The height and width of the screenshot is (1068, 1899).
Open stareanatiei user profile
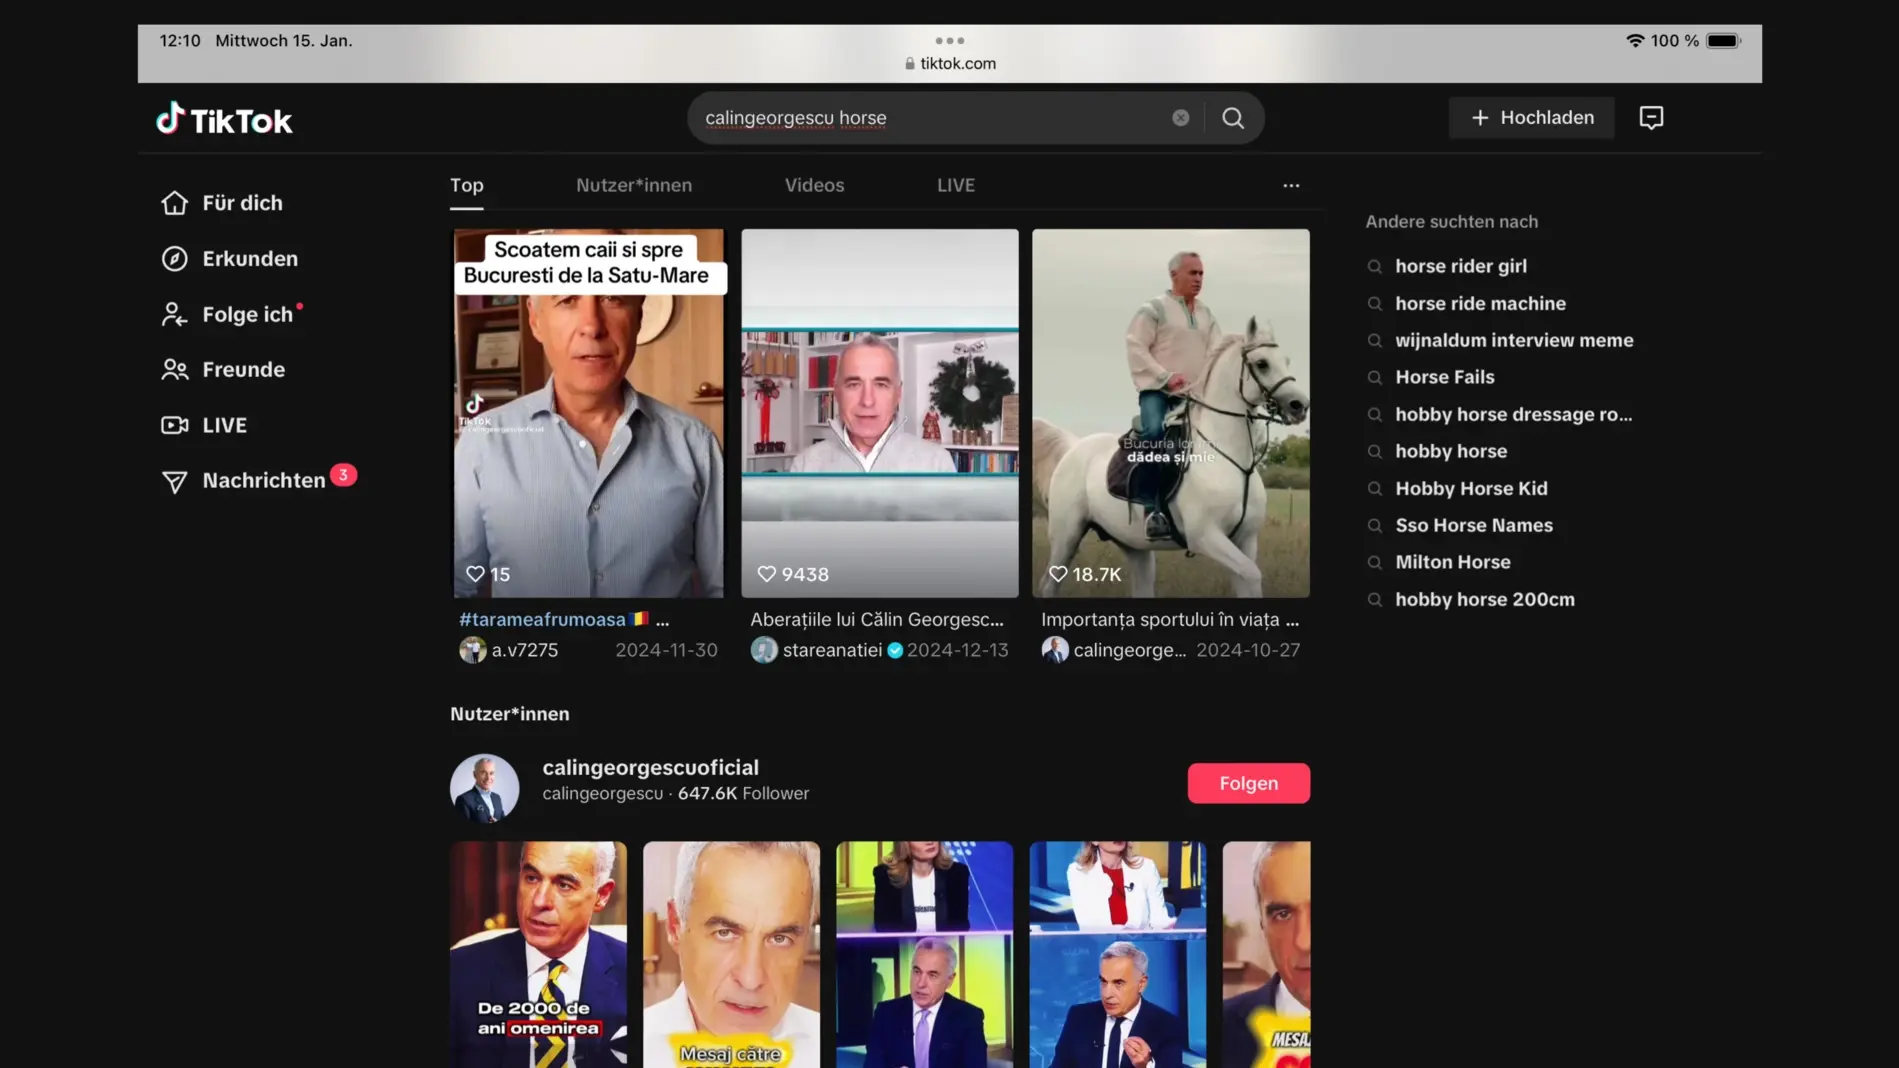832,651
